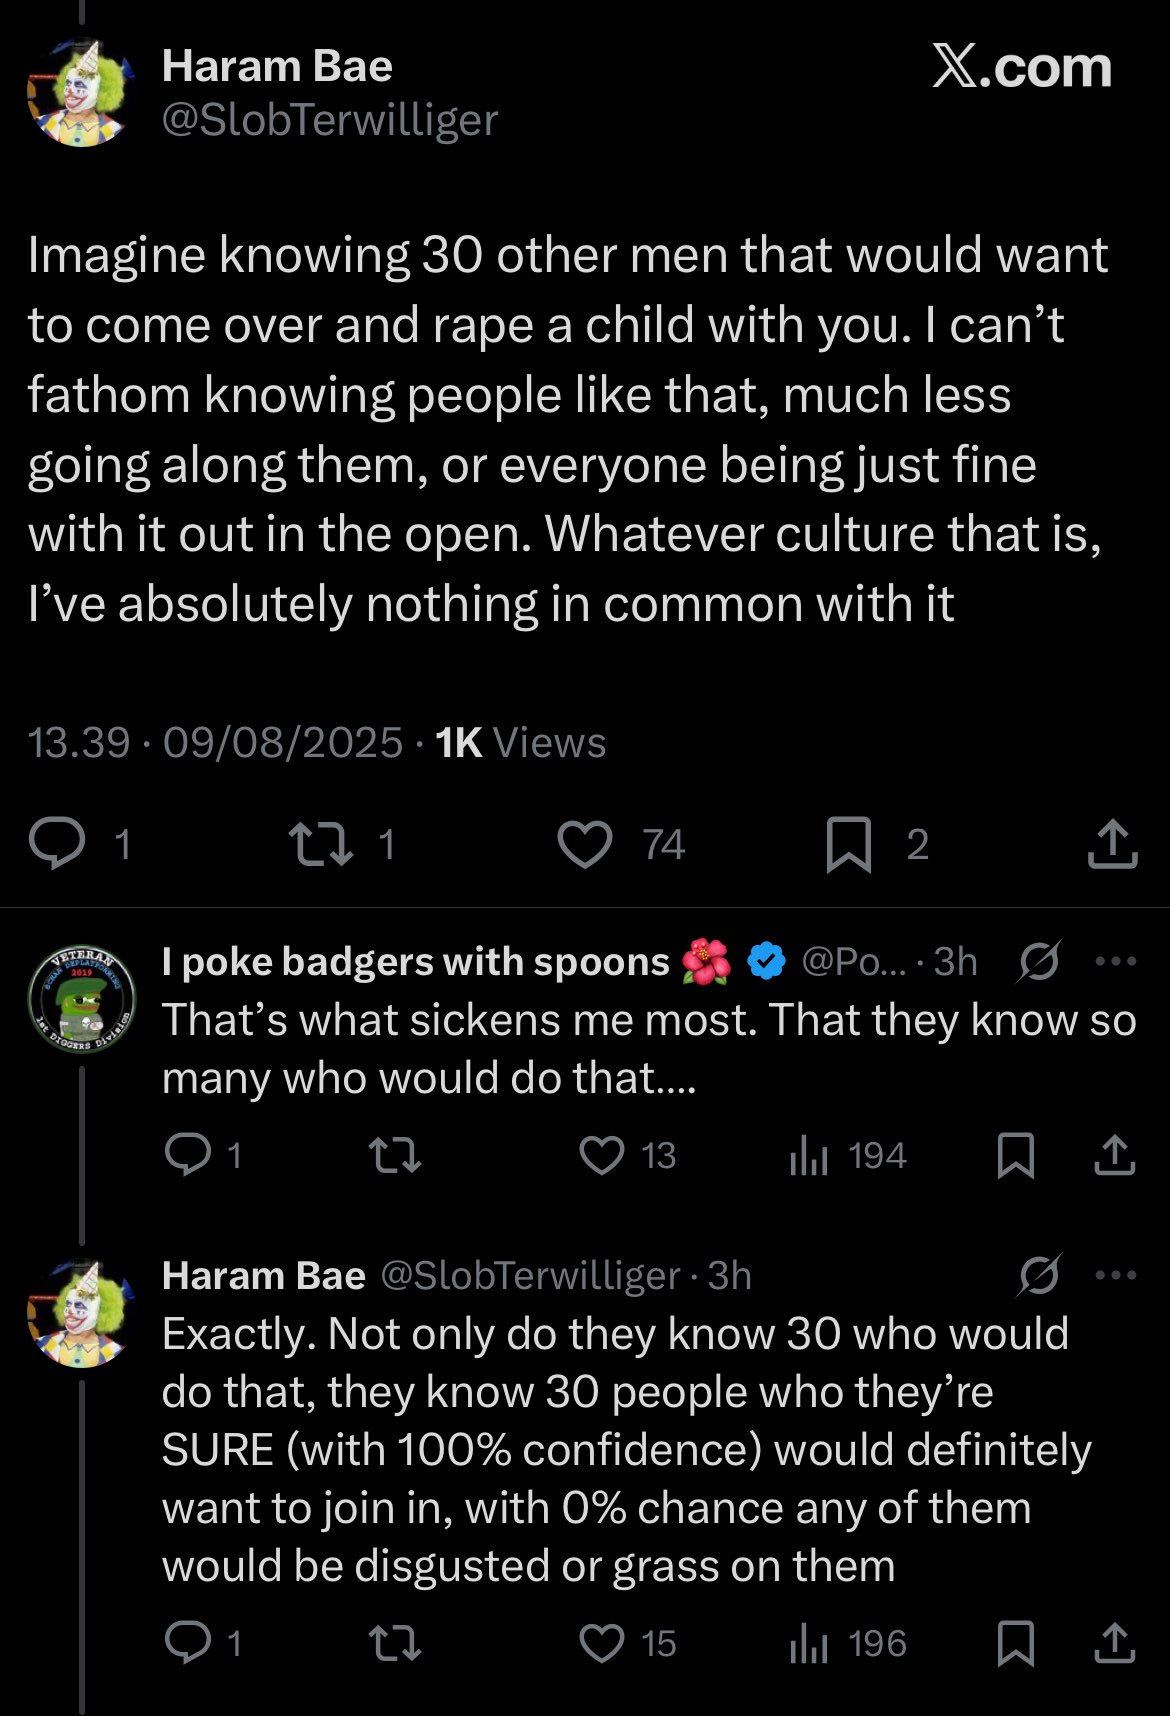Open @SlobTerwilliger handle in main post

point(329,121)
